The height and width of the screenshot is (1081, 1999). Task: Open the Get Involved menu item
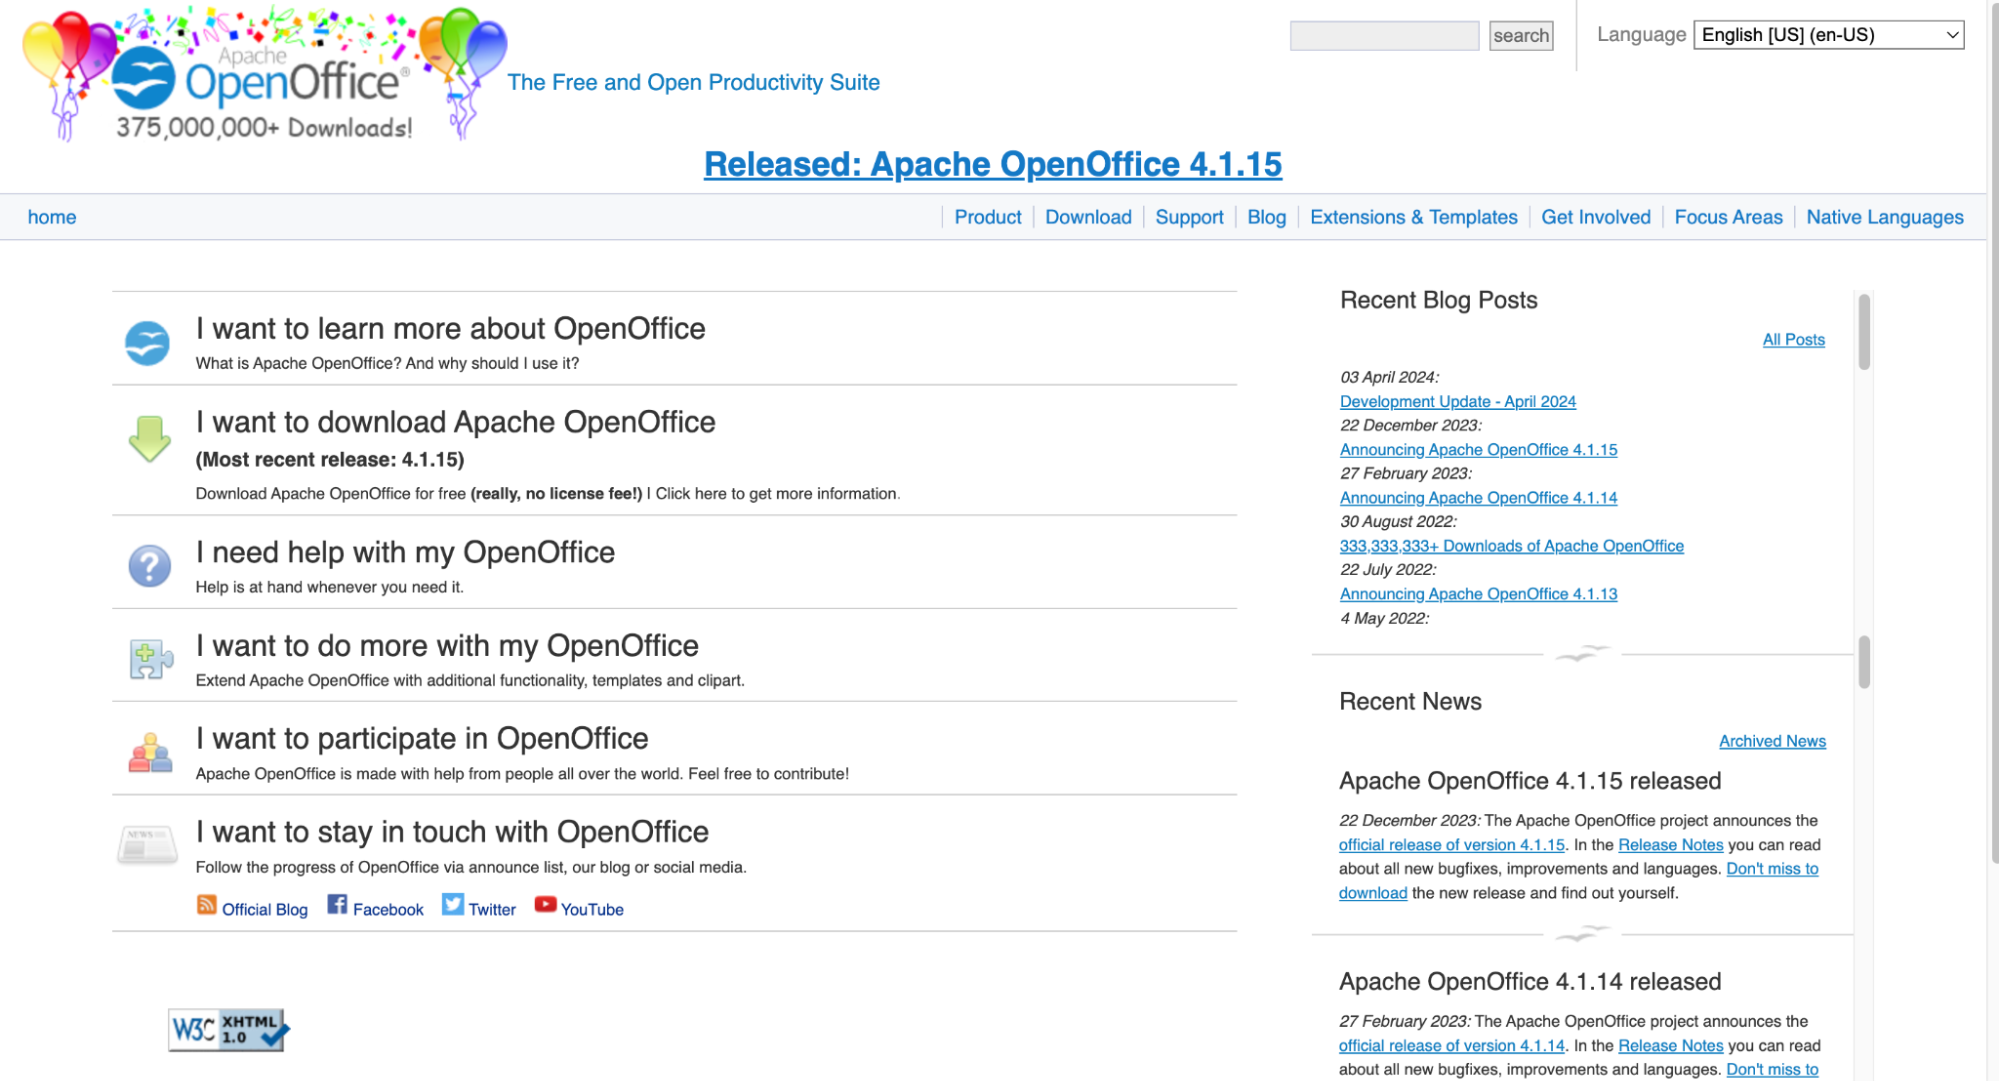tap(1595, 217)
